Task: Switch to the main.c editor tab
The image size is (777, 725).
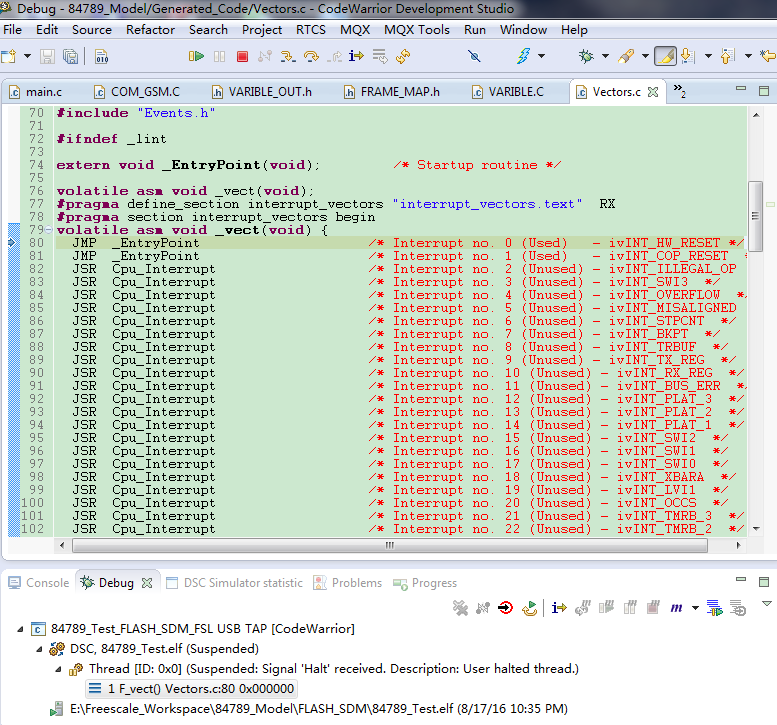Action: click(36, 92)
